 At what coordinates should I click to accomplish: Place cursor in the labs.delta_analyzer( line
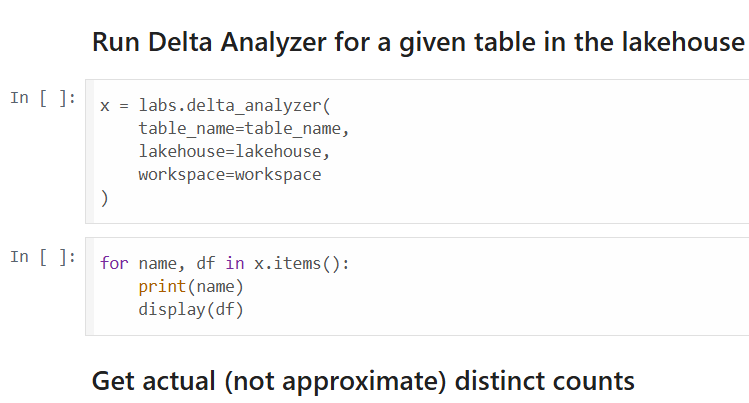coord(215,106)
